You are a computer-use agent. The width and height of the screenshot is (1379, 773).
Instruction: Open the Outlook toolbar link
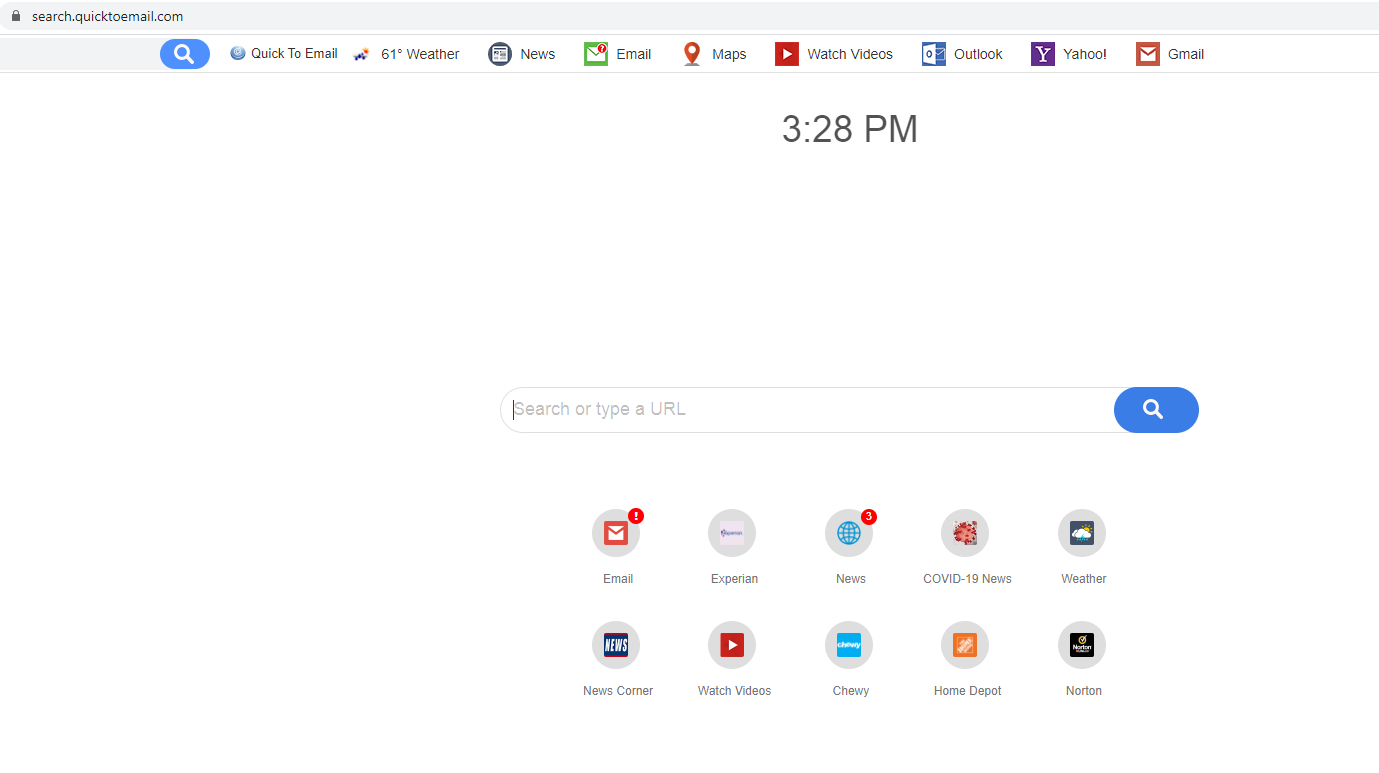[x=978, y=54]
